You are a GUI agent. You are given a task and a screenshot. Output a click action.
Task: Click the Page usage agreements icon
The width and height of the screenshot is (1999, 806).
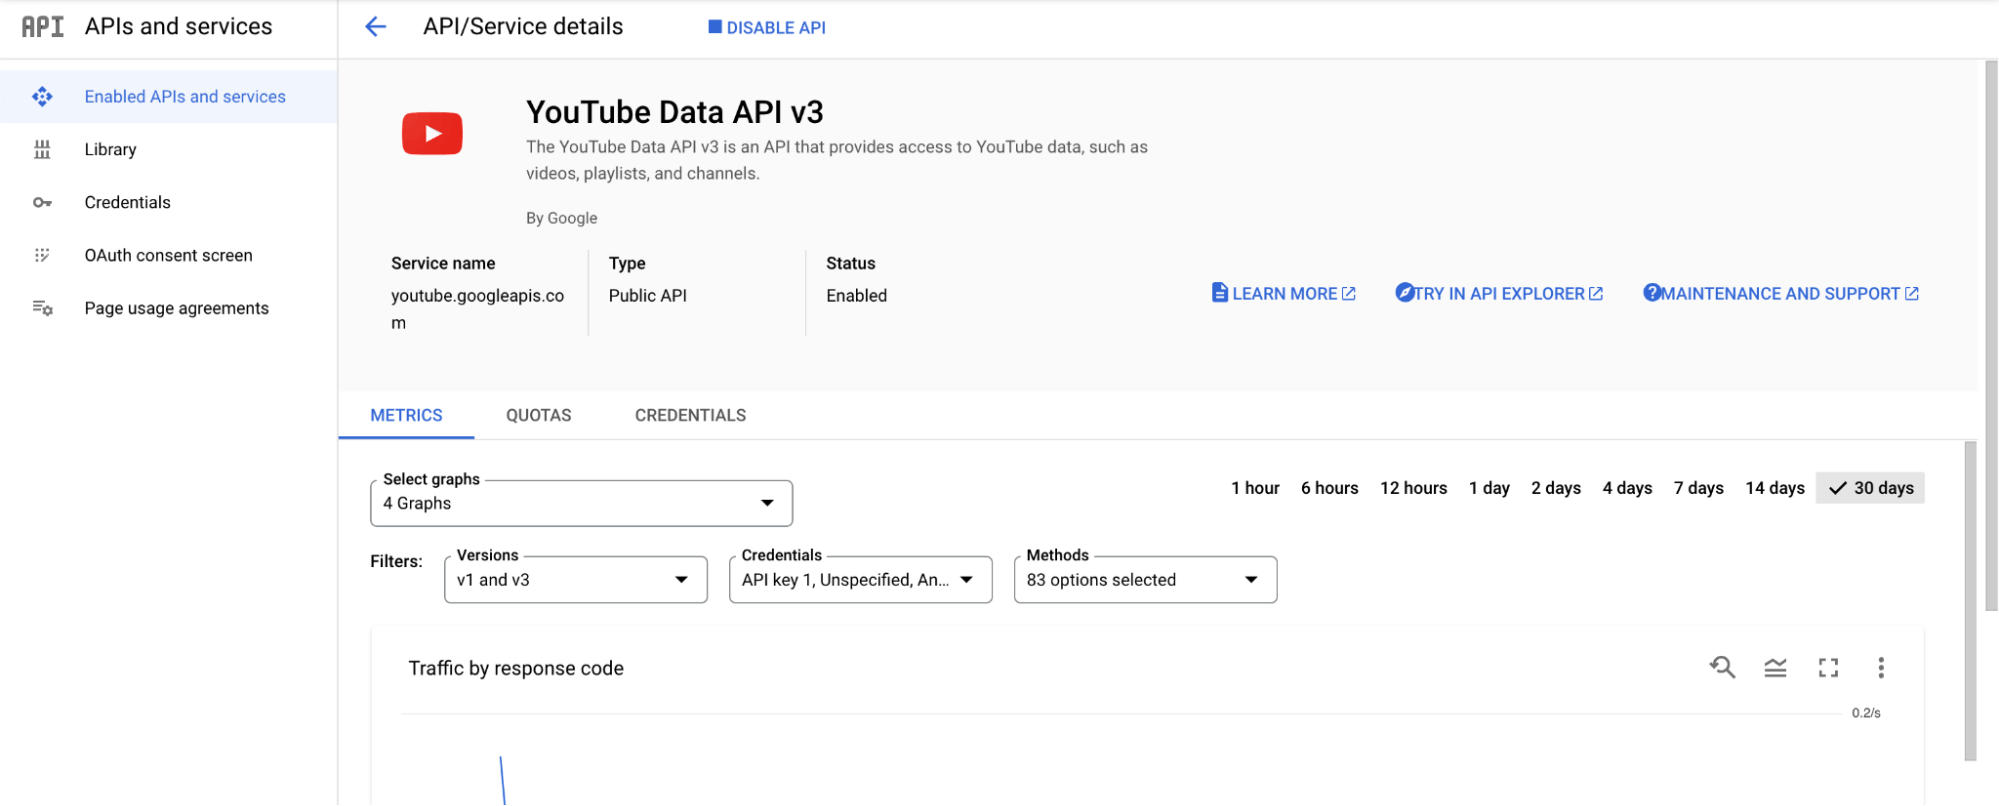click(x=42, y=308)
